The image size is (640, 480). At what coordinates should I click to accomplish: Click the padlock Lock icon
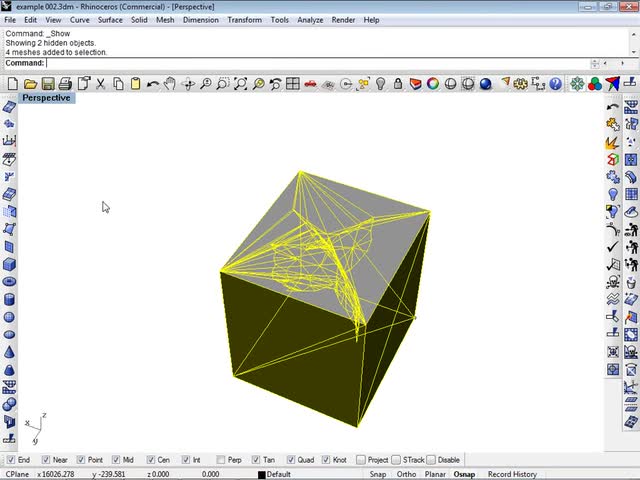click(398, 84)
